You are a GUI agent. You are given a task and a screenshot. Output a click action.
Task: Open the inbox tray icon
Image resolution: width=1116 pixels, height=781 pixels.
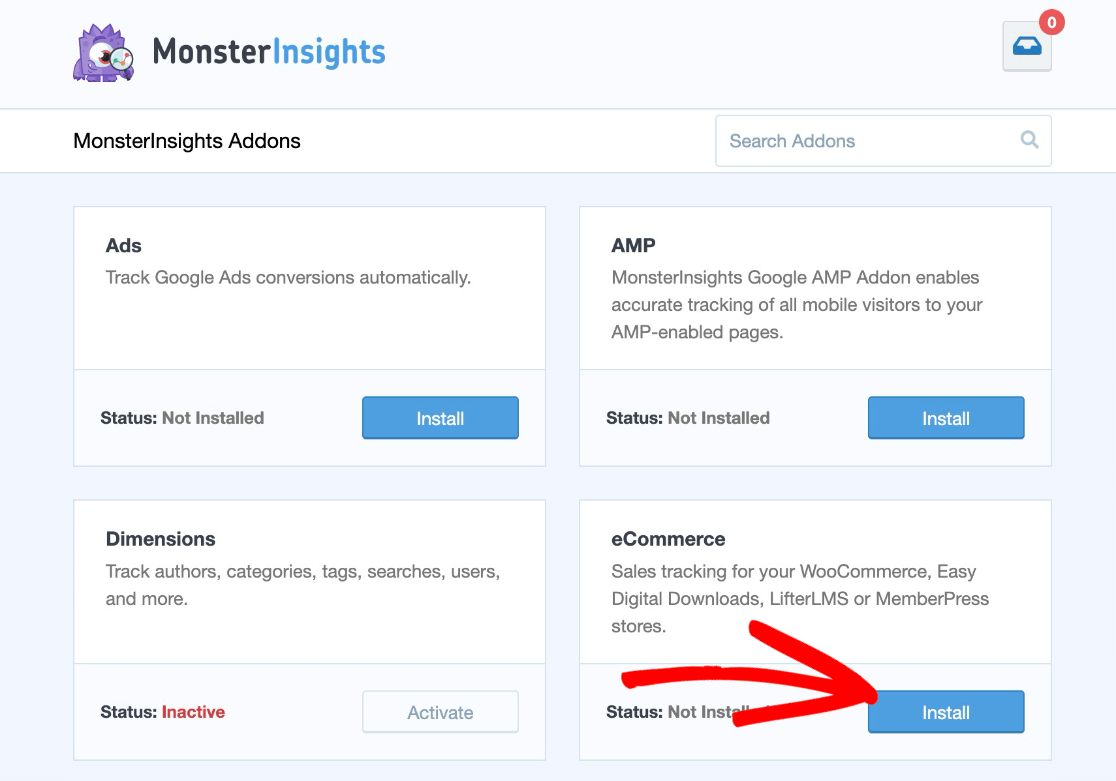coord(1026,46)
